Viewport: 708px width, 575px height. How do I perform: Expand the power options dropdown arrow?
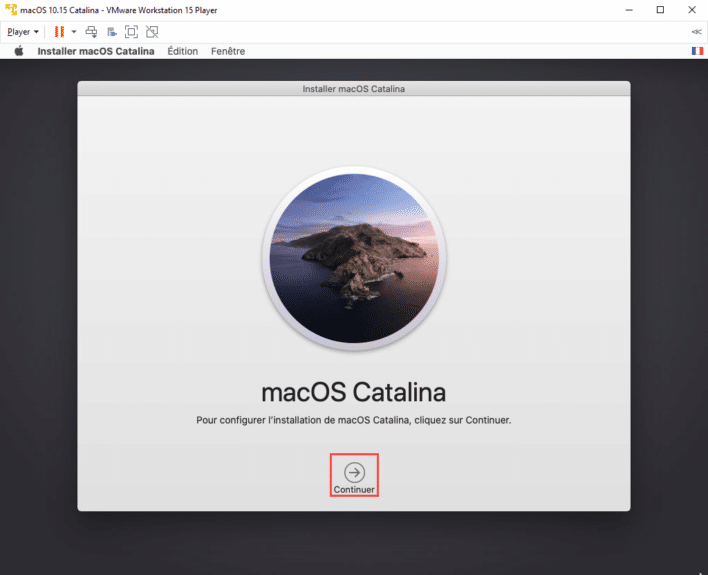click(x=74, y=32)
